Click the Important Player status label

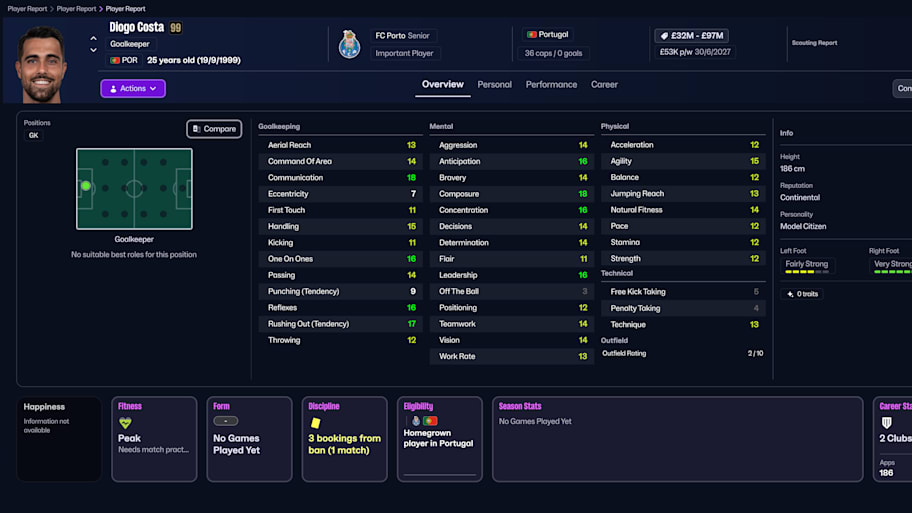[404, 54]
